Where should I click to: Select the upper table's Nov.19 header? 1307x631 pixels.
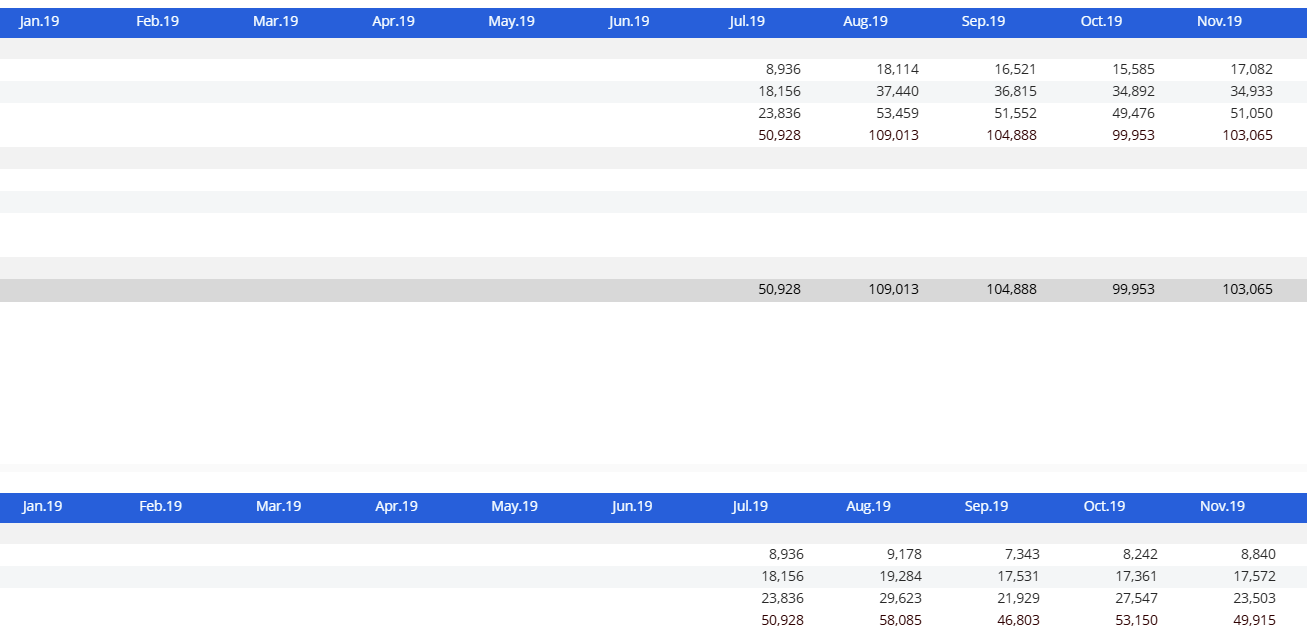pyautogui.click(x=1219, y=21)
